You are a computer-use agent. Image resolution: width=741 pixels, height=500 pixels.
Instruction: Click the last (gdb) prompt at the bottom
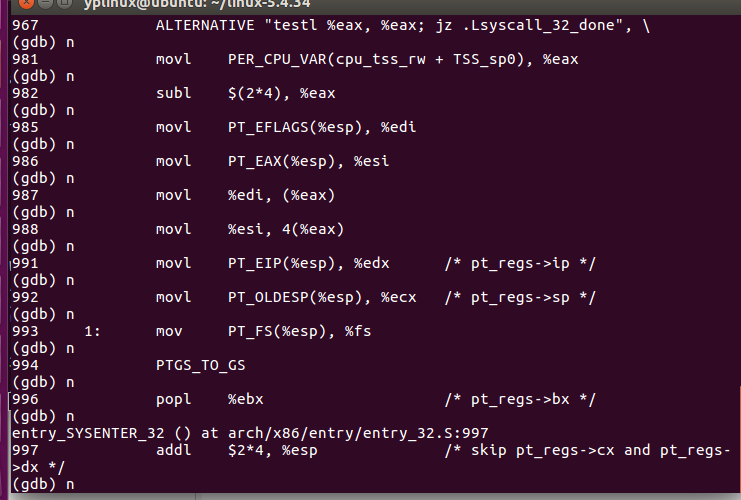tap(34, 484)
